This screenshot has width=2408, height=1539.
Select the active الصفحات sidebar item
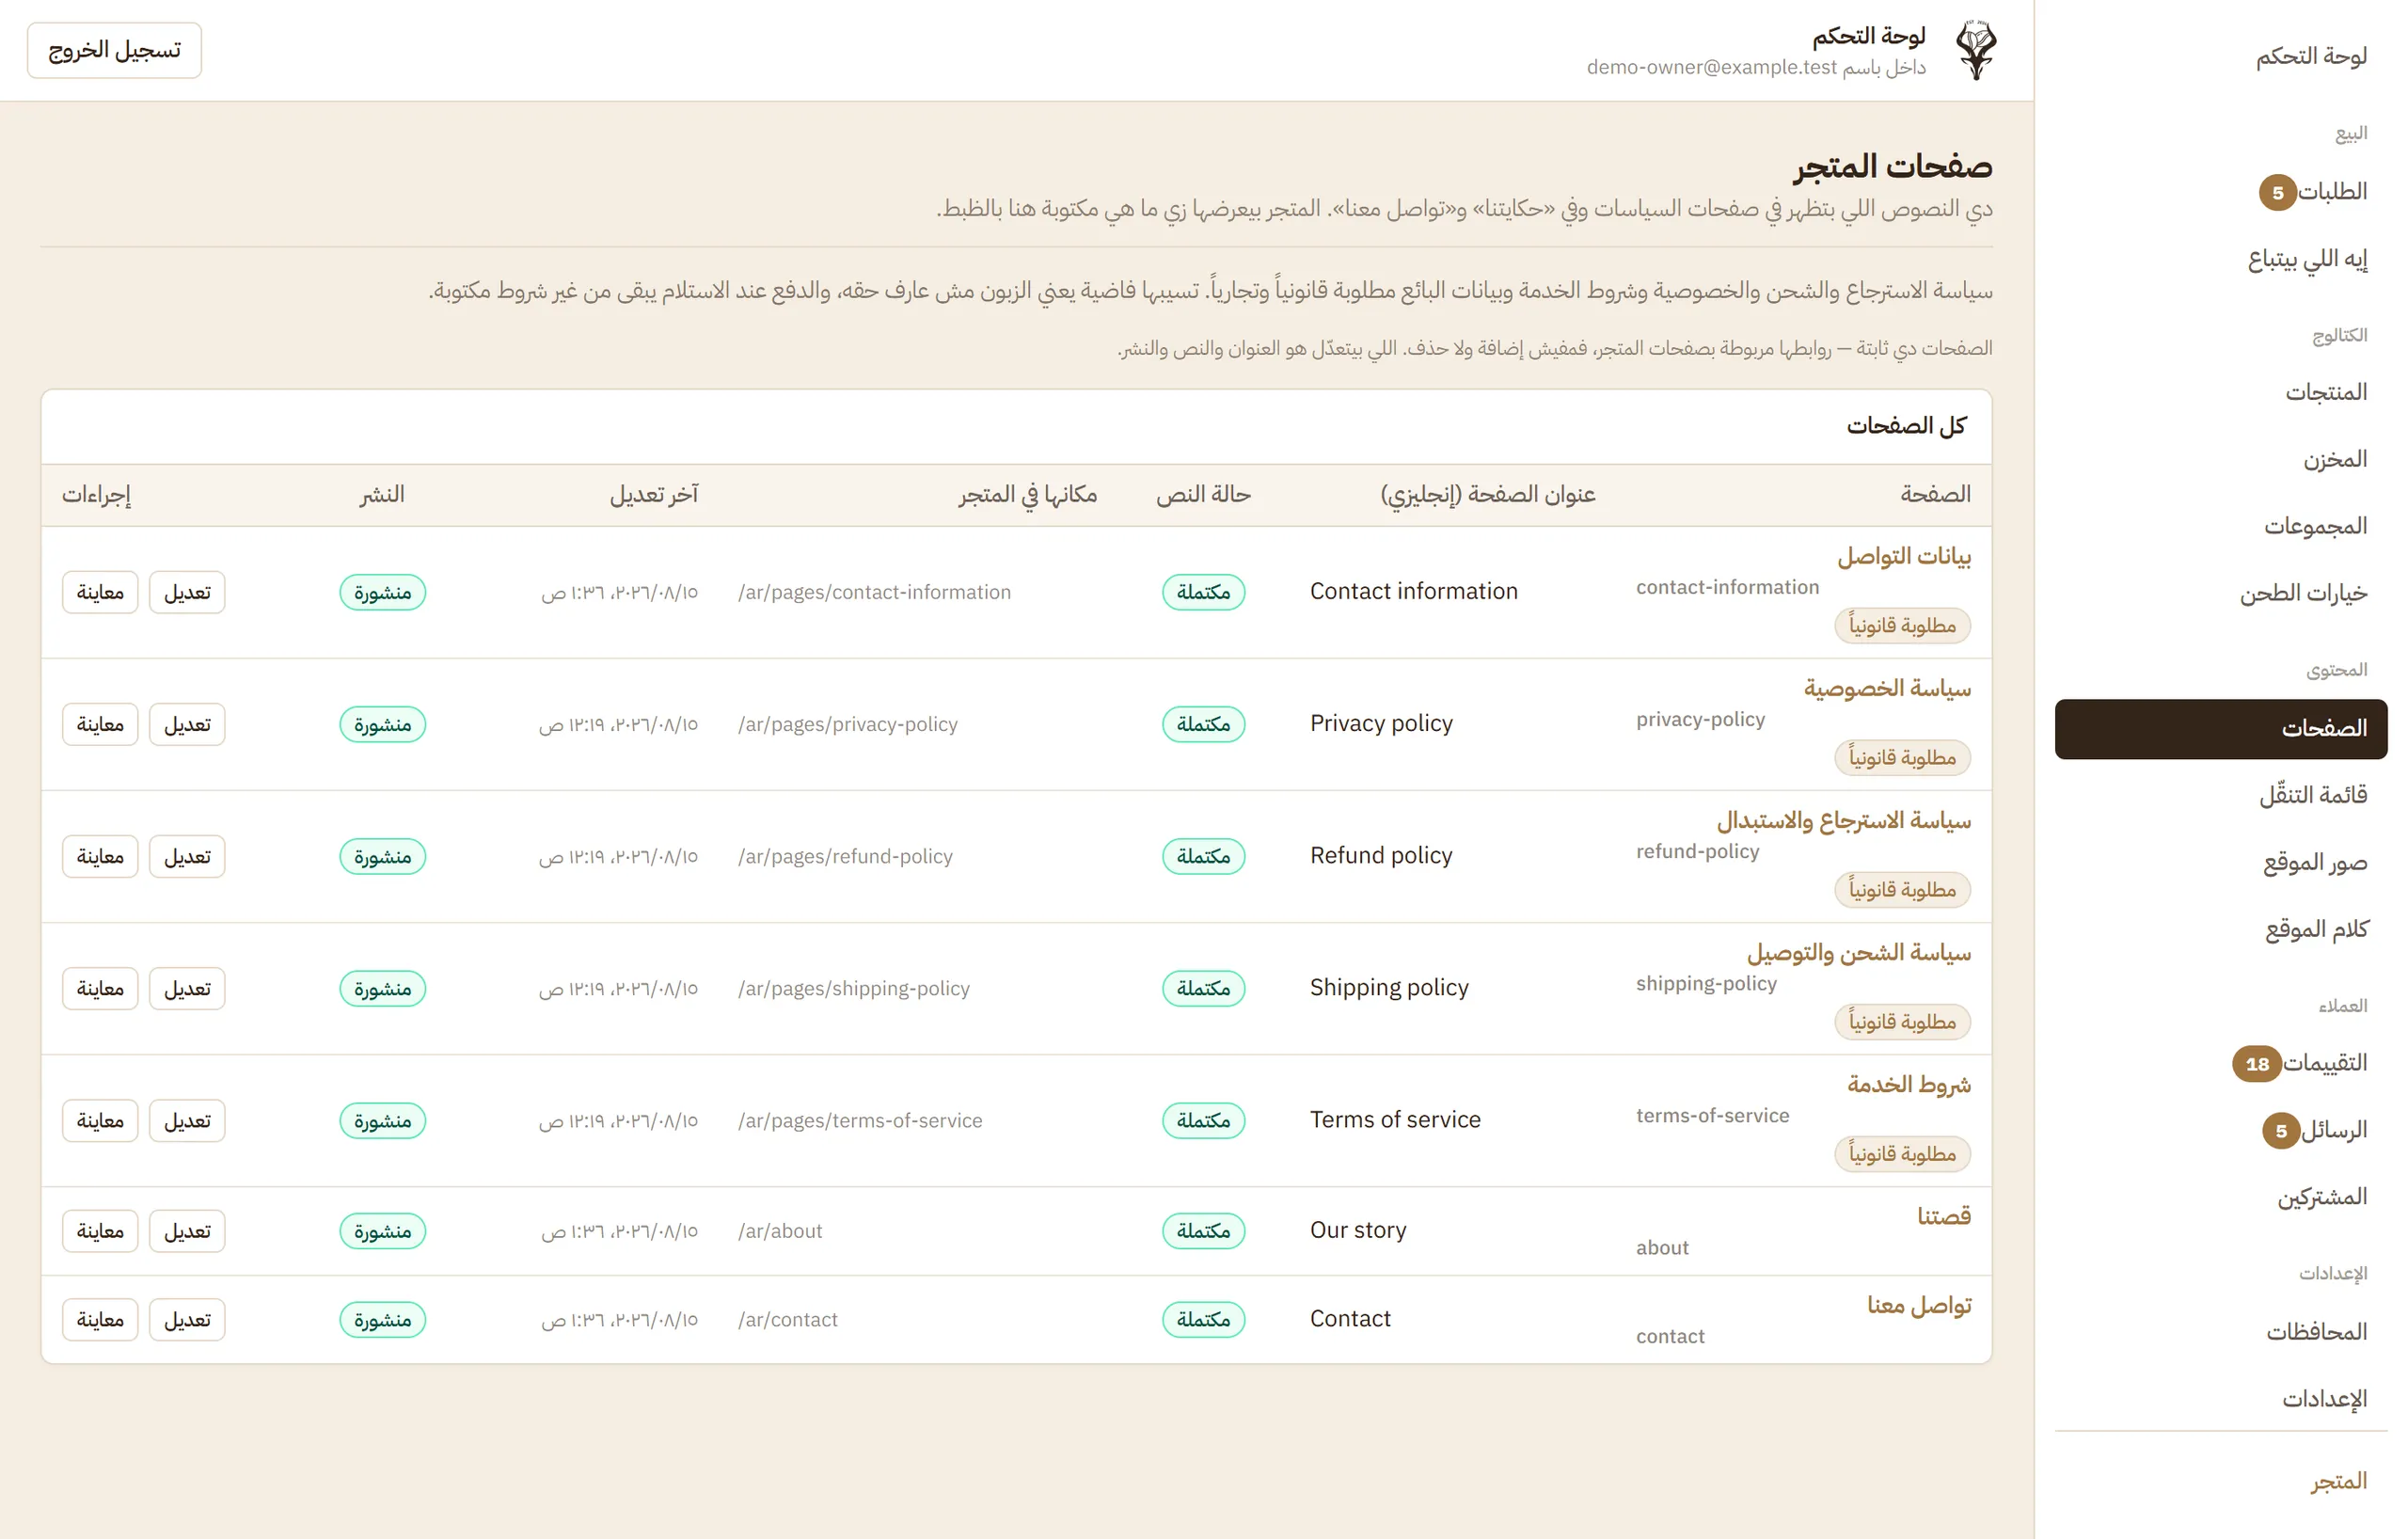pos(2221,728)
